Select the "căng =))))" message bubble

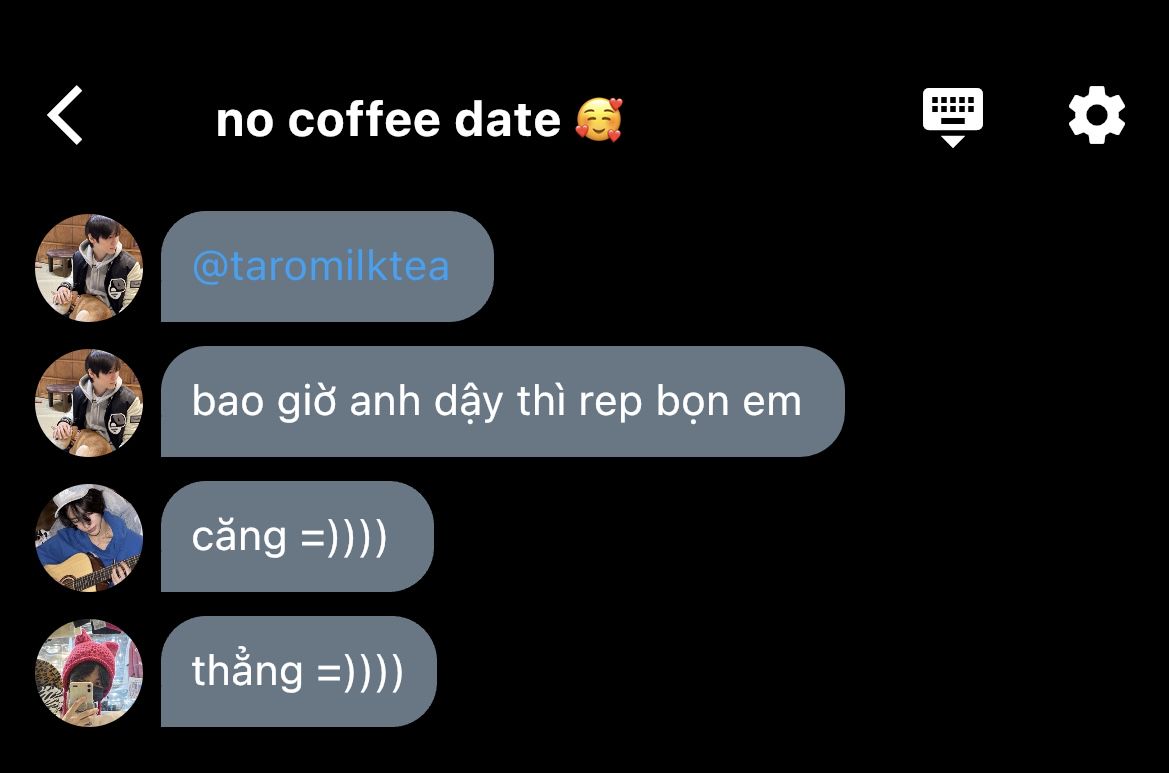(x=297, y=537)
